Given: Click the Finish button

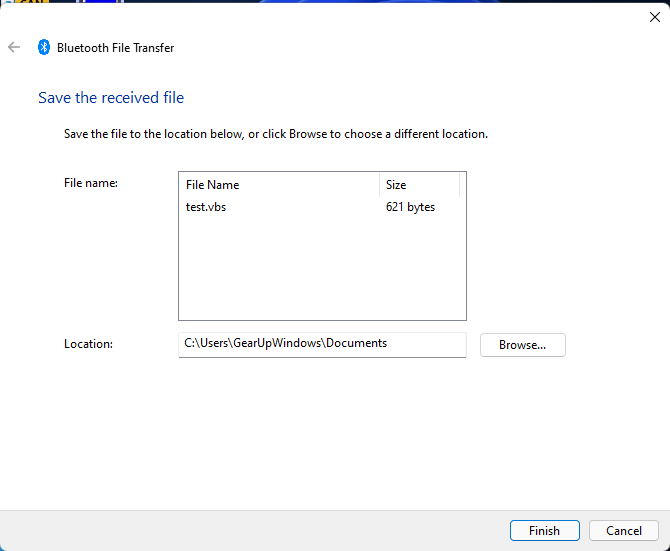Looking at the screenshot, I should pos(544,530).
